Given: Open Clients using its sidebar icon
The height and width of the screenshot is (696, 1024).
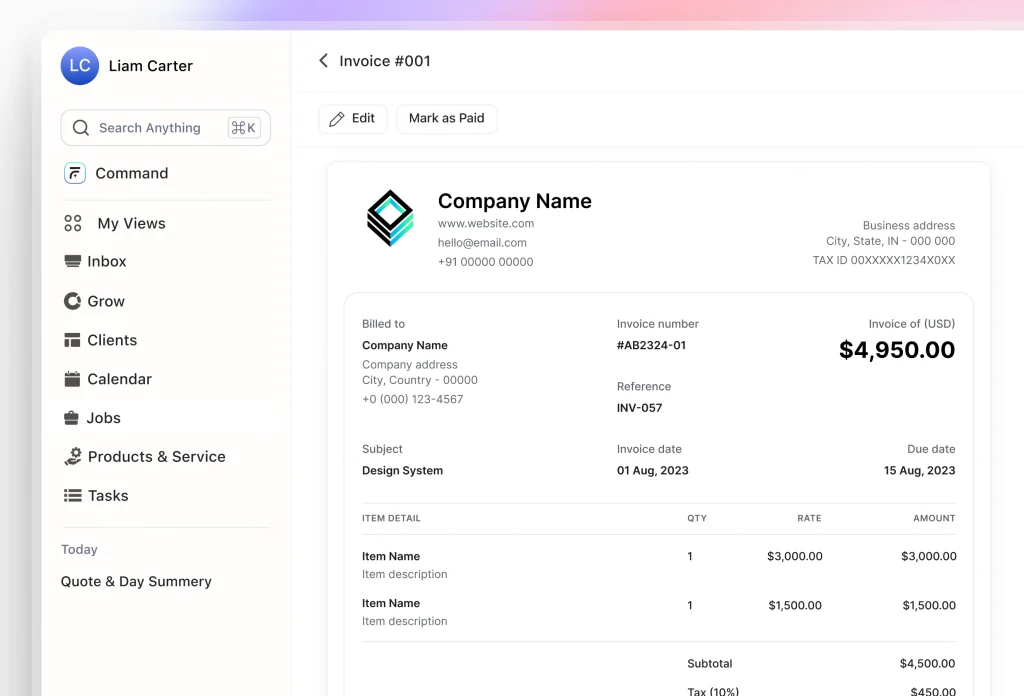Looking at the screenshot, I should click(x=72, y=340).
